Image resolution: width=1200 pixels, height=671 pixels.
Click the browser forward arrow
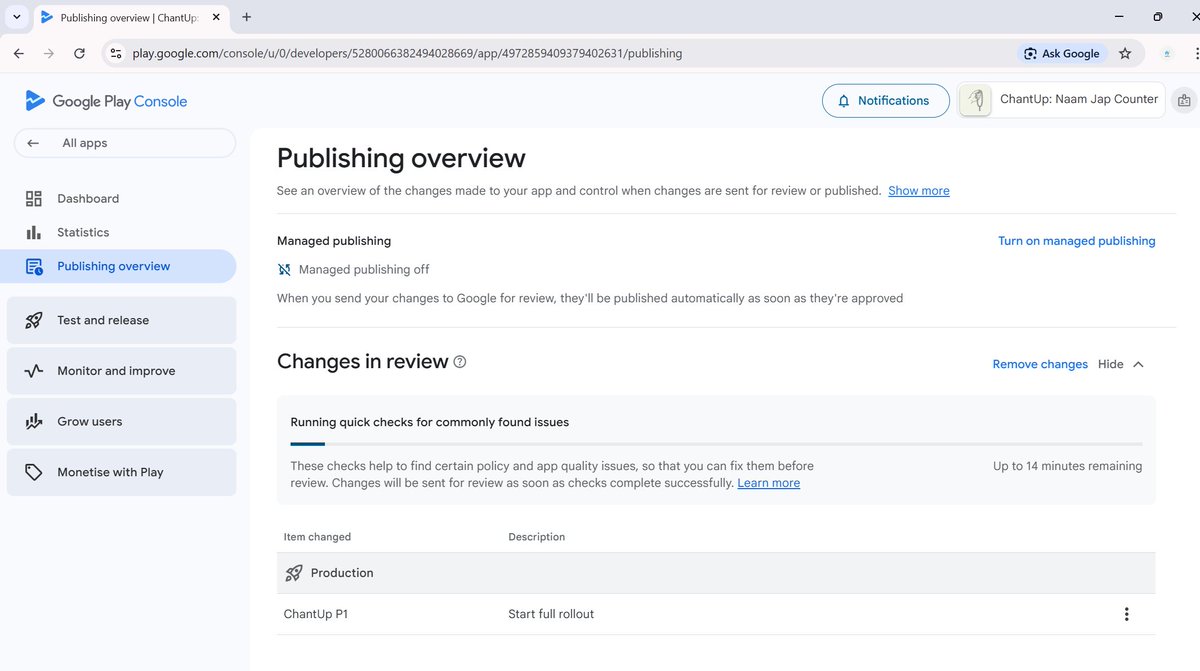(49, 54)
